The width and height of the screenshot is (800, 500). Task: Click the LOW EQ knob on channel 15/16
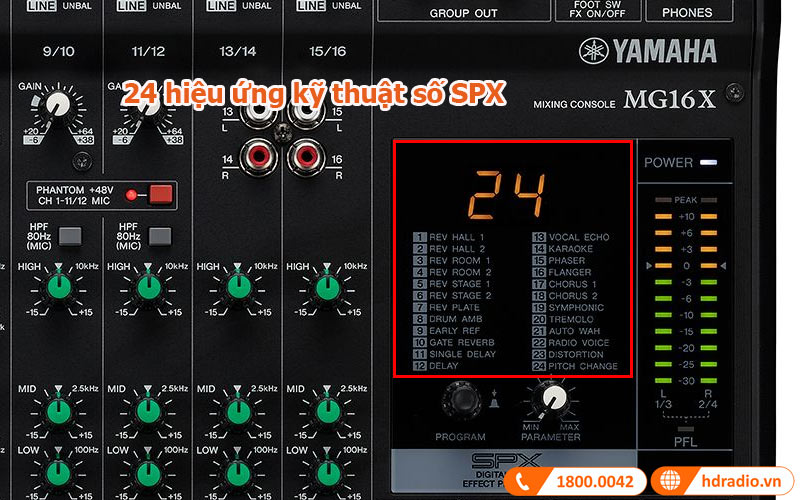[328, 473]
